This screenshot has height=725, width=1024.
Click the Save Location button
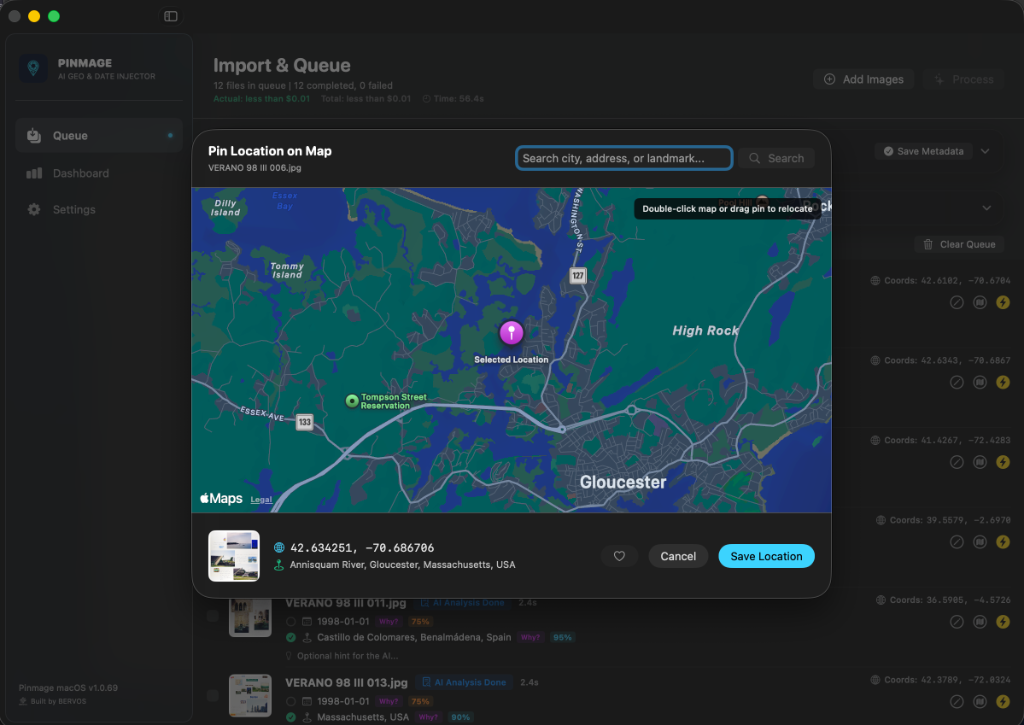tap(766, 556)
